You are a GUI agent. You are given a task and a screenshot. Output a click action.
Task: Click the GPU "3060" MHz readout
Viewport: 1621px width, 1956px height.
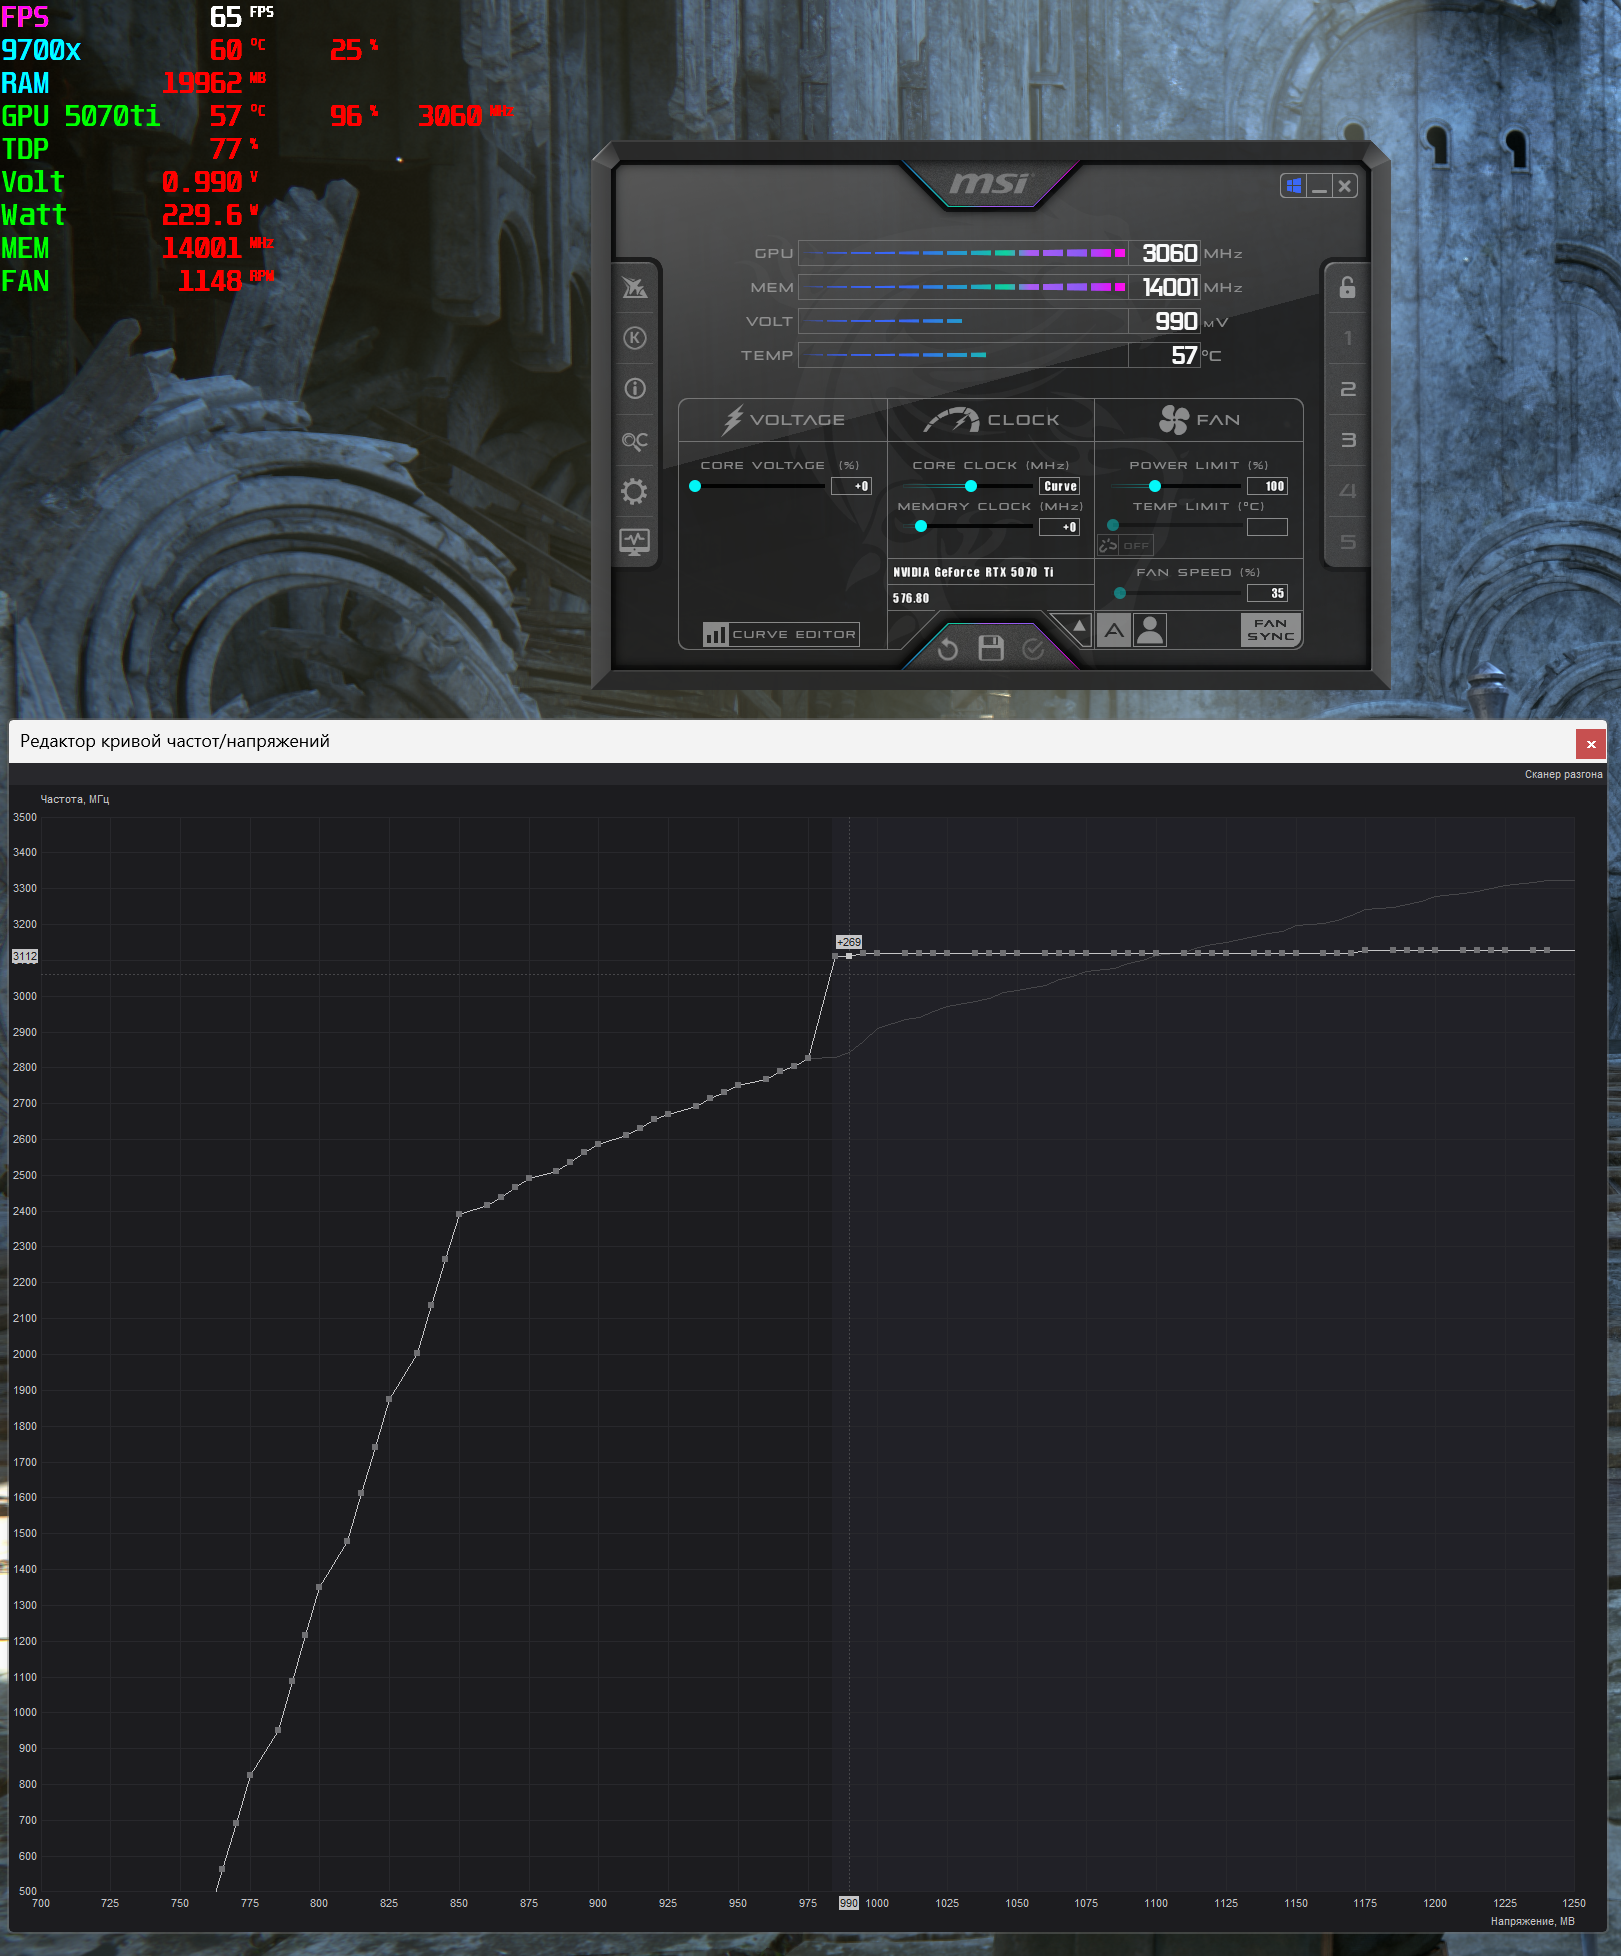(x=1170, y=253)
